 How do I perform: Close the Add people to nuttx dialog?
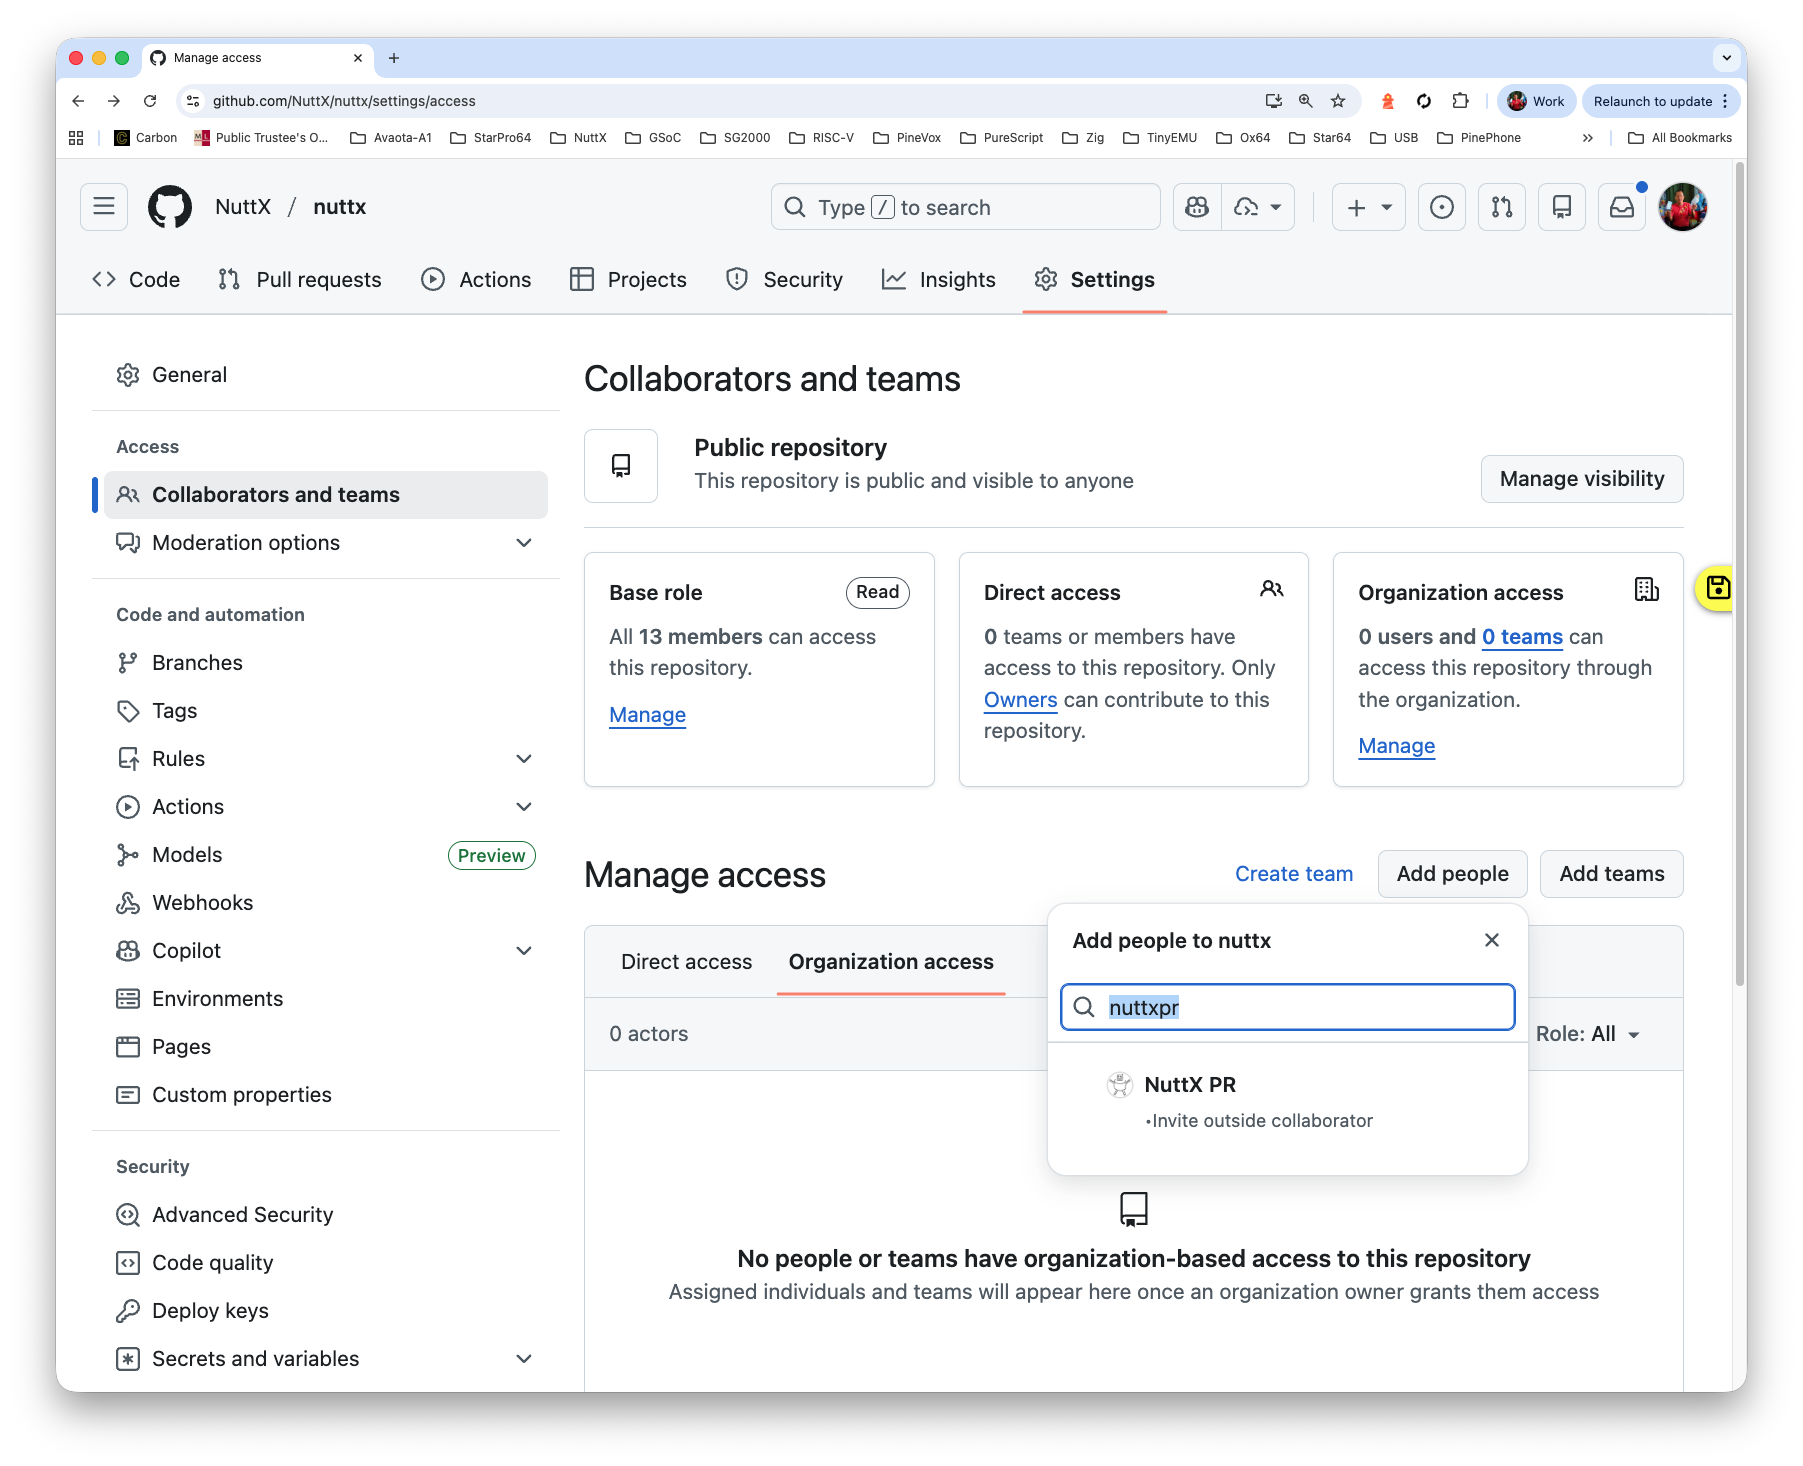click(x=1491, y=940)
